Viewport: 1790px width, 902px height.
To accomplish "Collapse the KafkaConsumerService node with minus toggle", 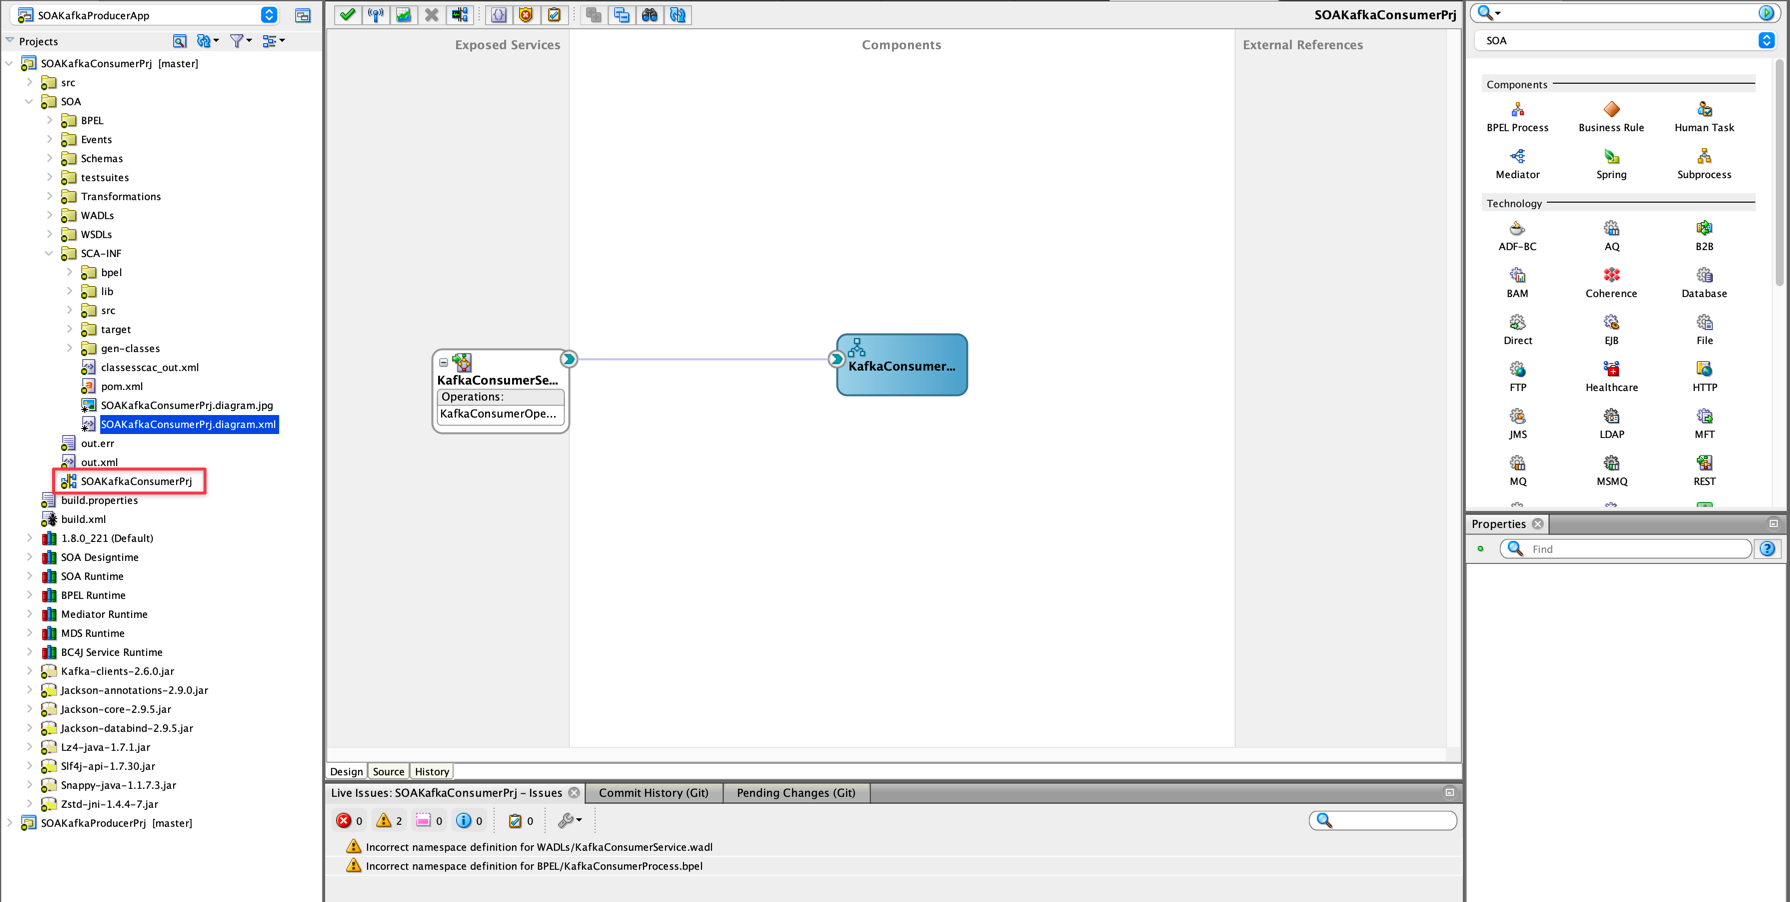I will pyautogui.click(x=444, y=363).
